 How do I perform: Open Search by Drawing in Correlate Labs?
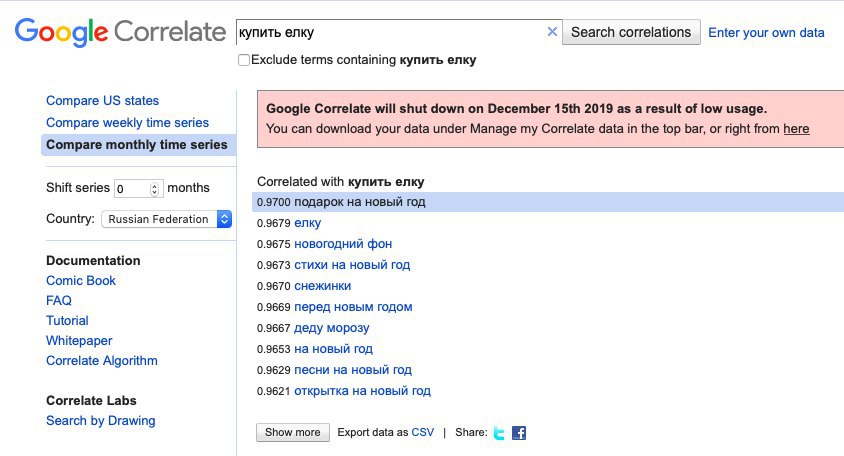pyautogui.click(x=101, y=420)
